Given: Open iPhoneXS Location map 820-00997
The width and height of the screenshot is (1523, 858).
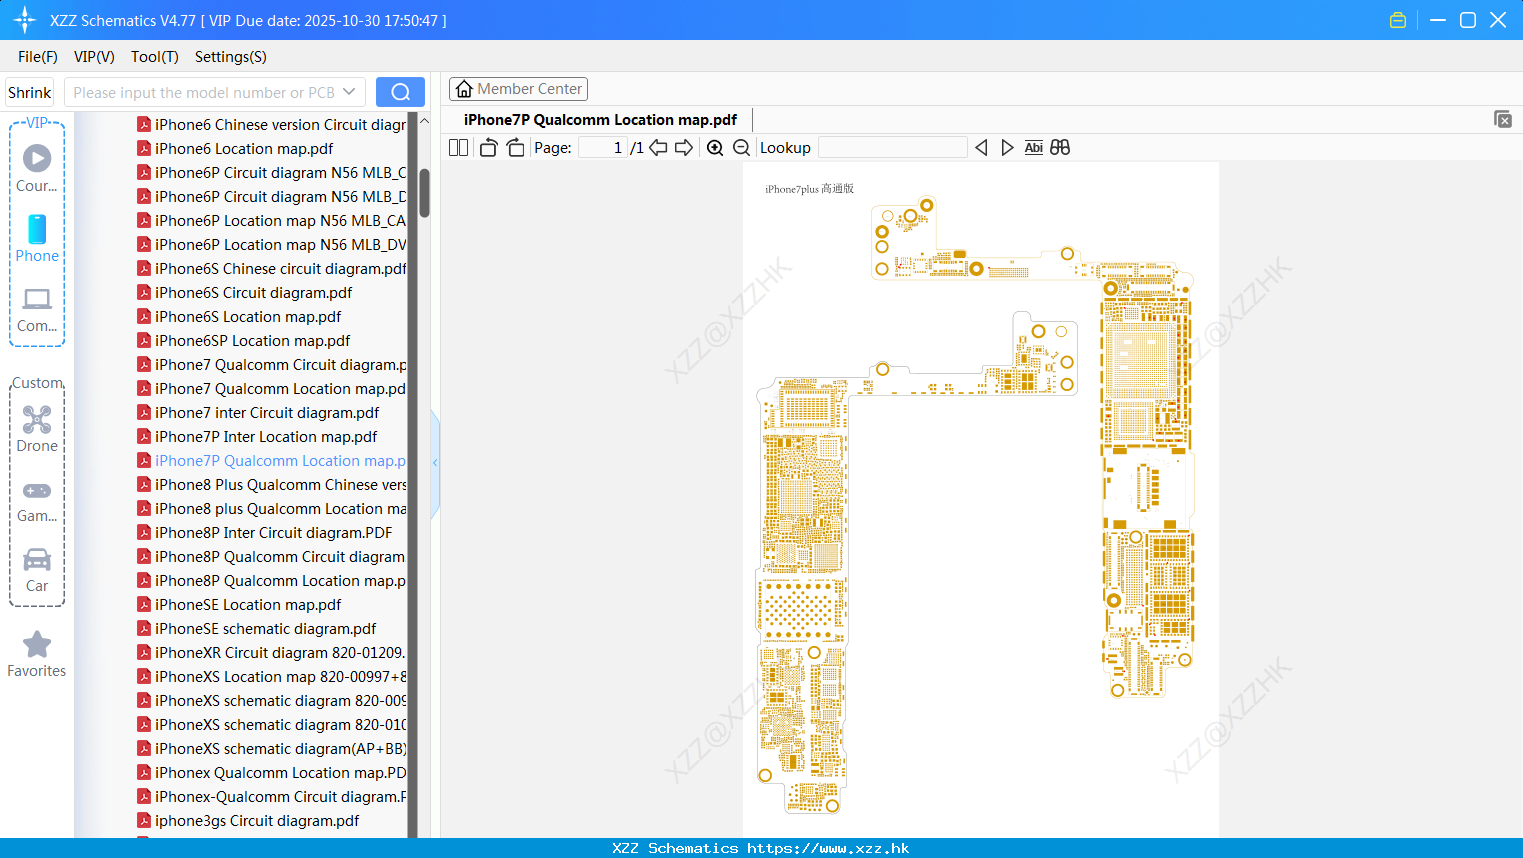Looking at the screenshot, I should (x=271, y=677).
